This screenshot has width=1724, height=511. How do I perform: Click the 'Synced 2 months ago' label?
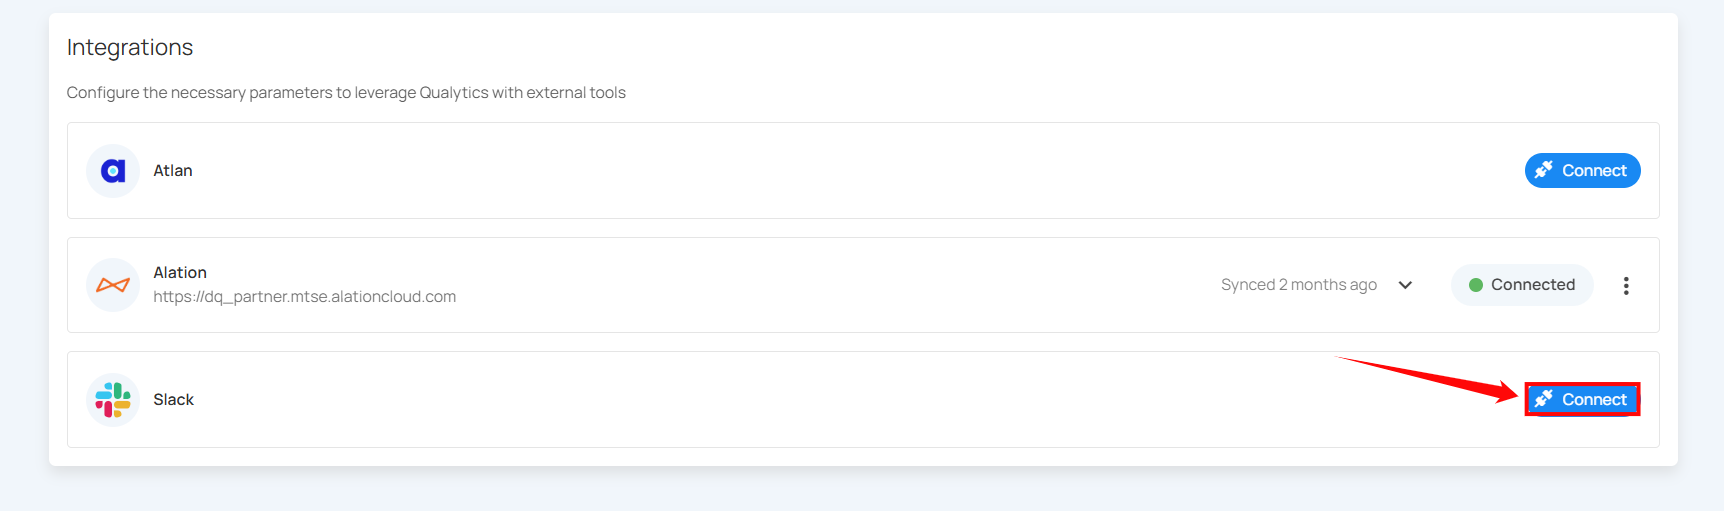pos(1298,285)
